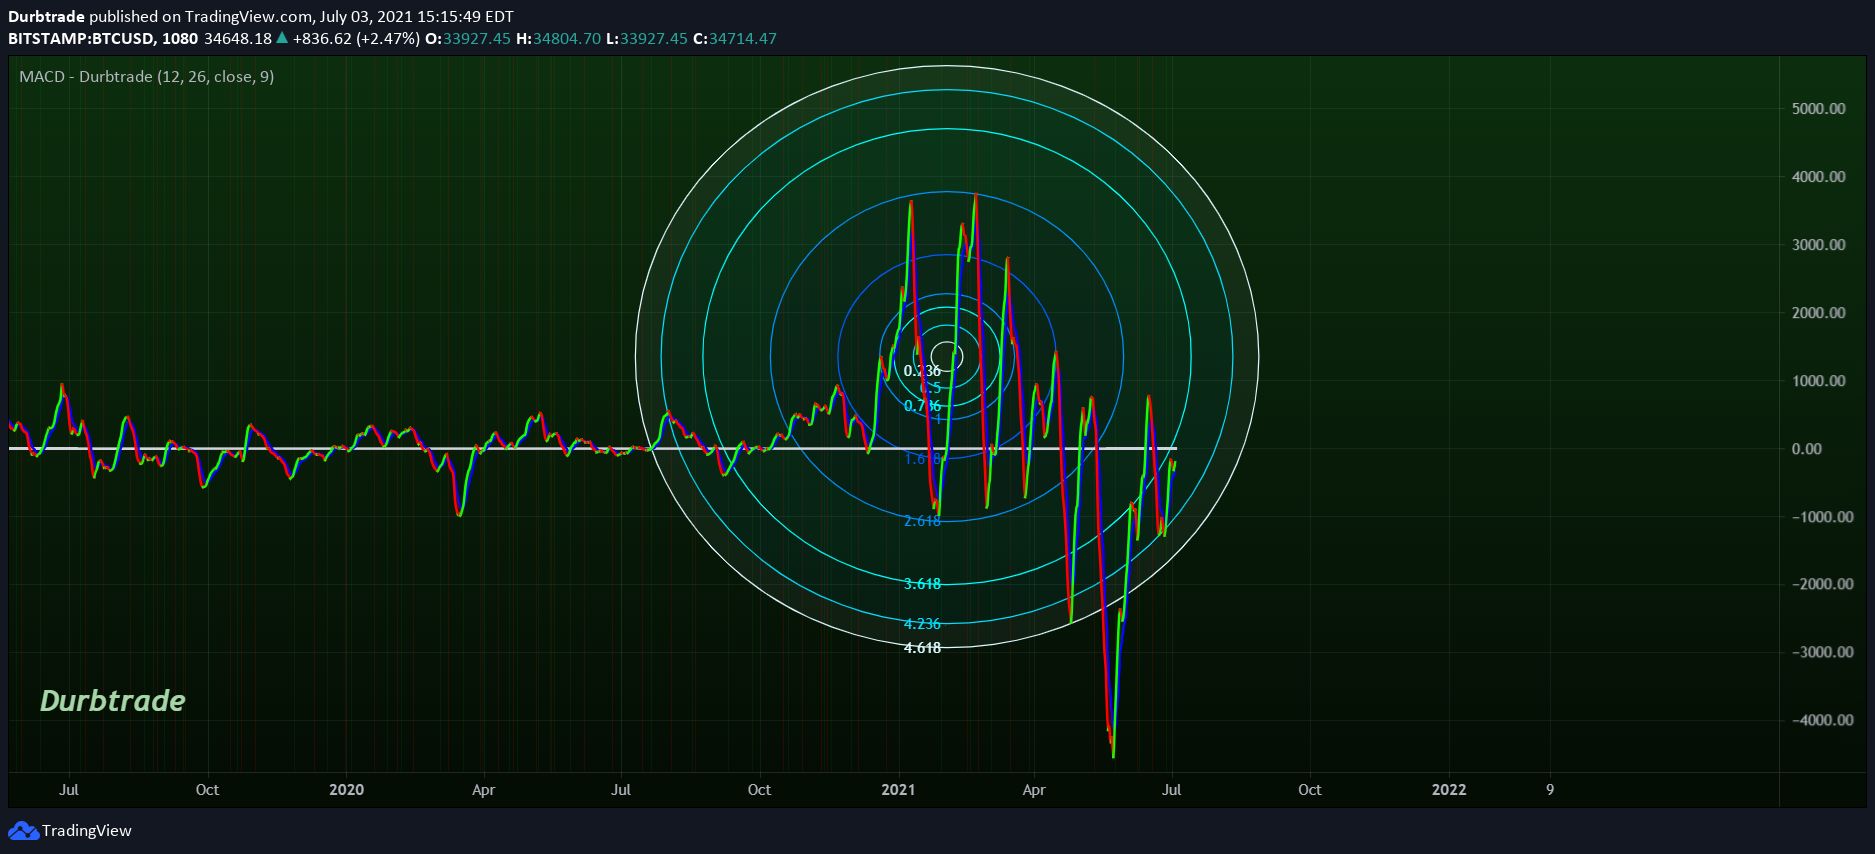Click the close value C:34714.47
Viewport: 1875px width, 854px height.
click(x=735, y=39)
